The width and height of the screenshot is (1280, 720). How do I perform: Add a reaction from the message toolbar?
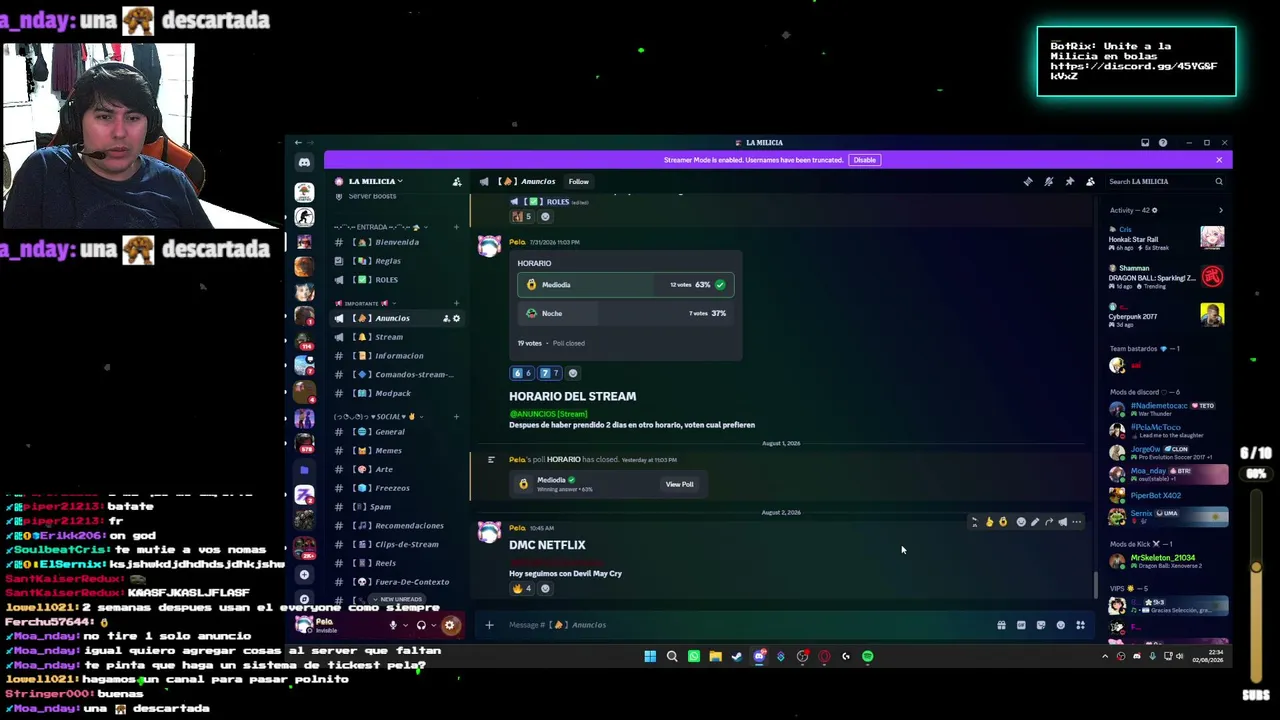1021,522
